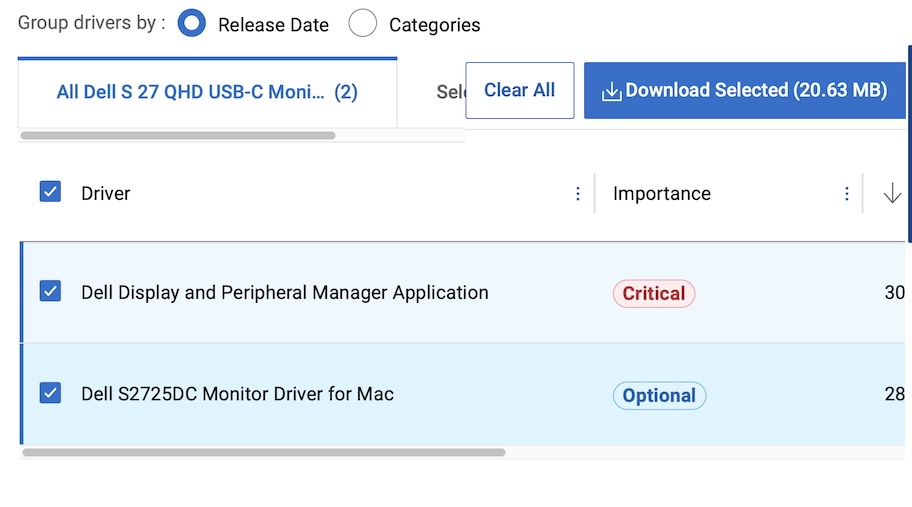This screenshot has height=507, width=912.
Task: Open the Driver column options menu
Action: [578, 194]
